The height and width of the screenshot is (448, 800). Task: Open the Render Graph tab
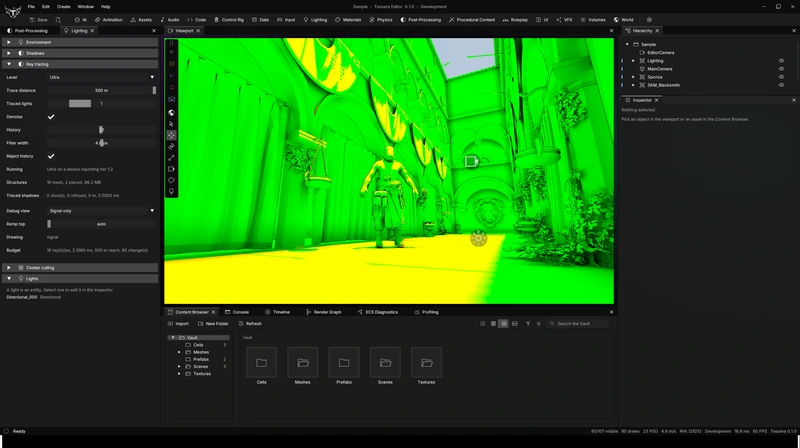click(324, 312)
